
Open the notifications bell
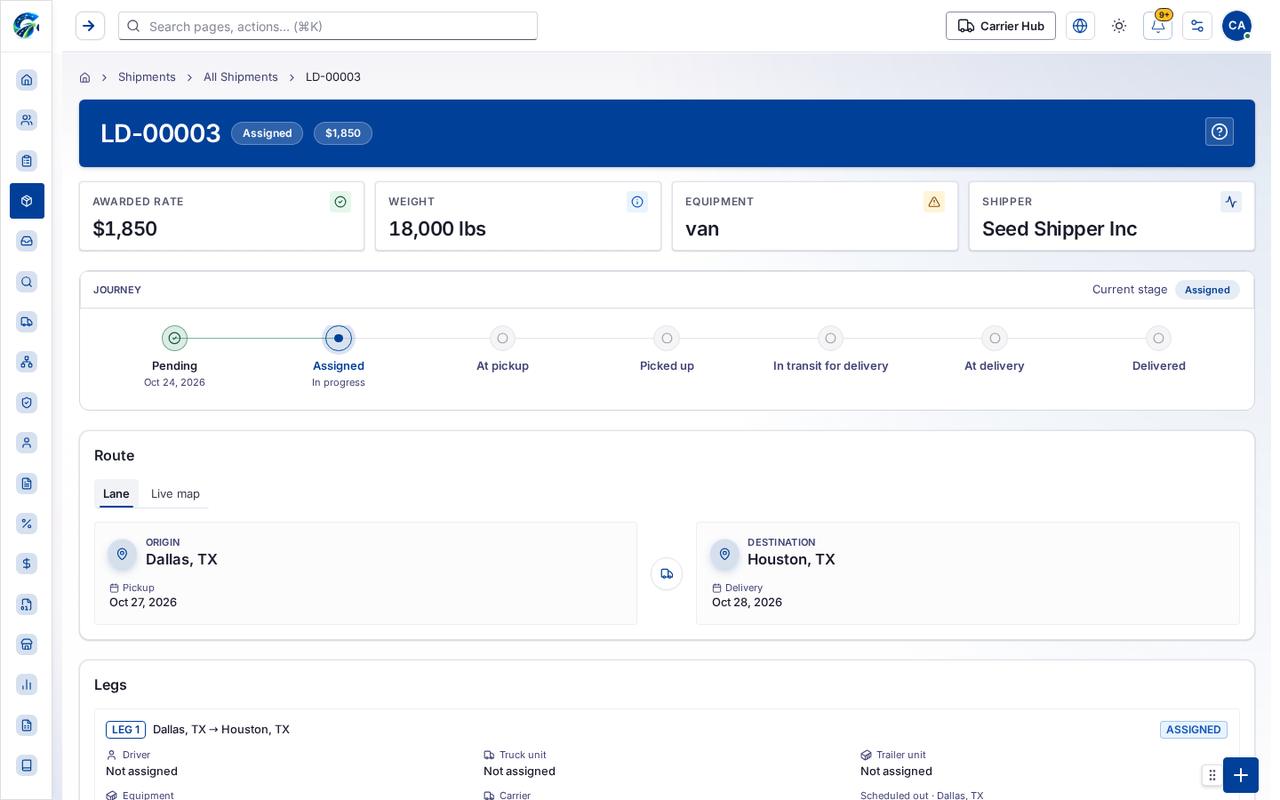click(x=1158, y=26)
